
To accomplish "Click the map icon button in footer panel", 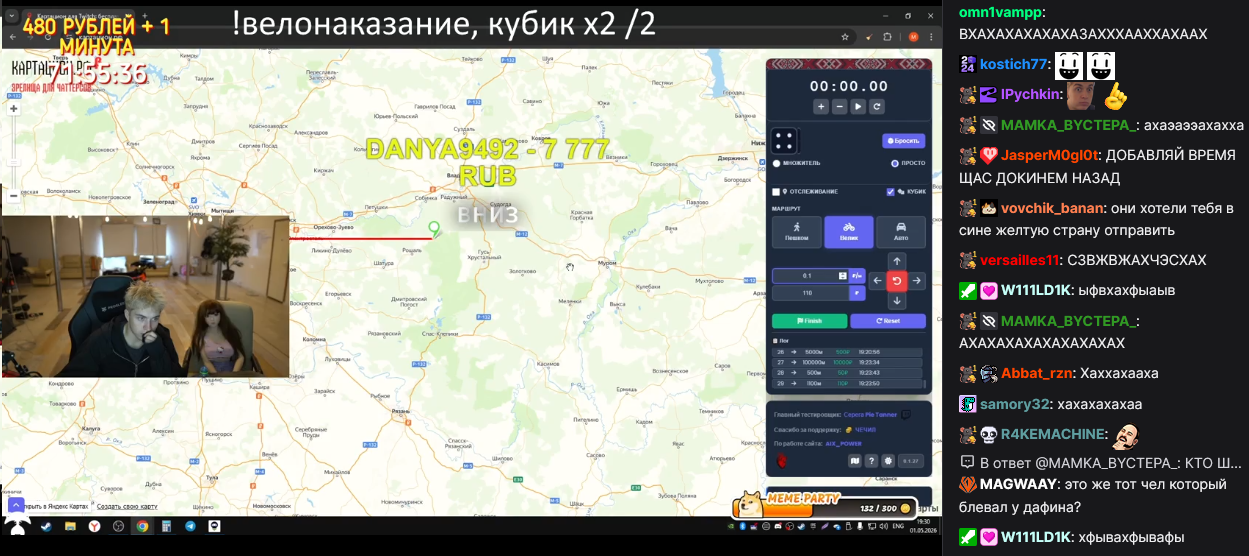I will 855,461.
